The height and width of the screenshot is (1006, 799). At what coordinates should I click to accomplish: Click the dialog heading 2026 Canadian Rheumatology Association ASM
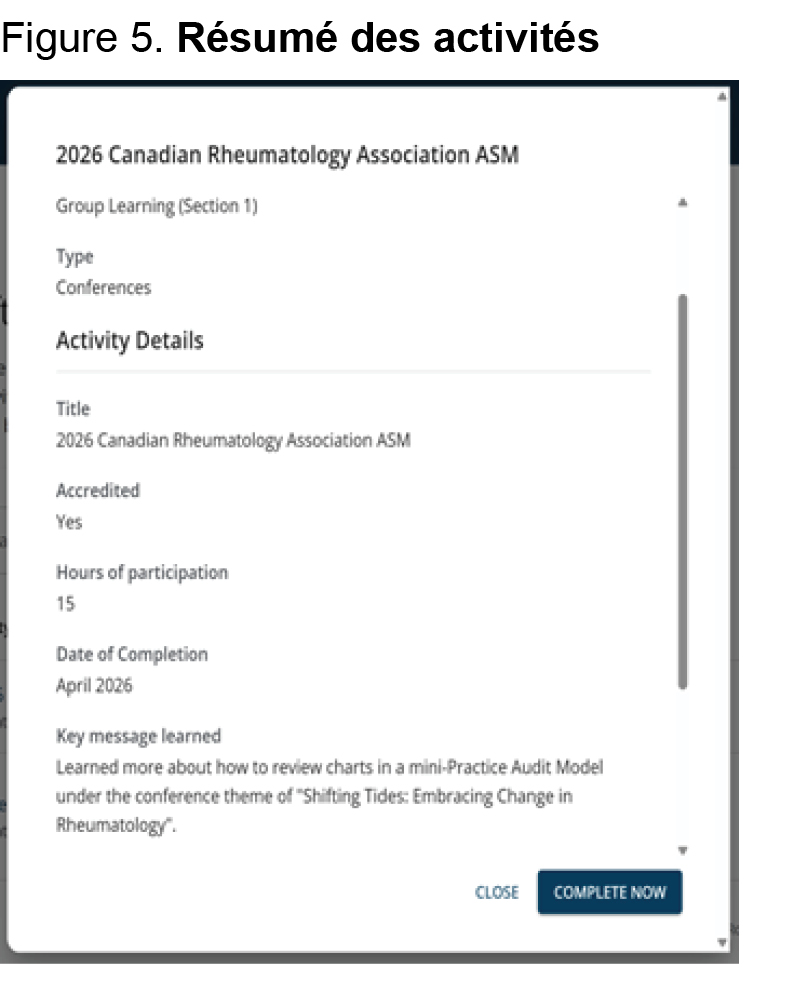tap(287, 155)
